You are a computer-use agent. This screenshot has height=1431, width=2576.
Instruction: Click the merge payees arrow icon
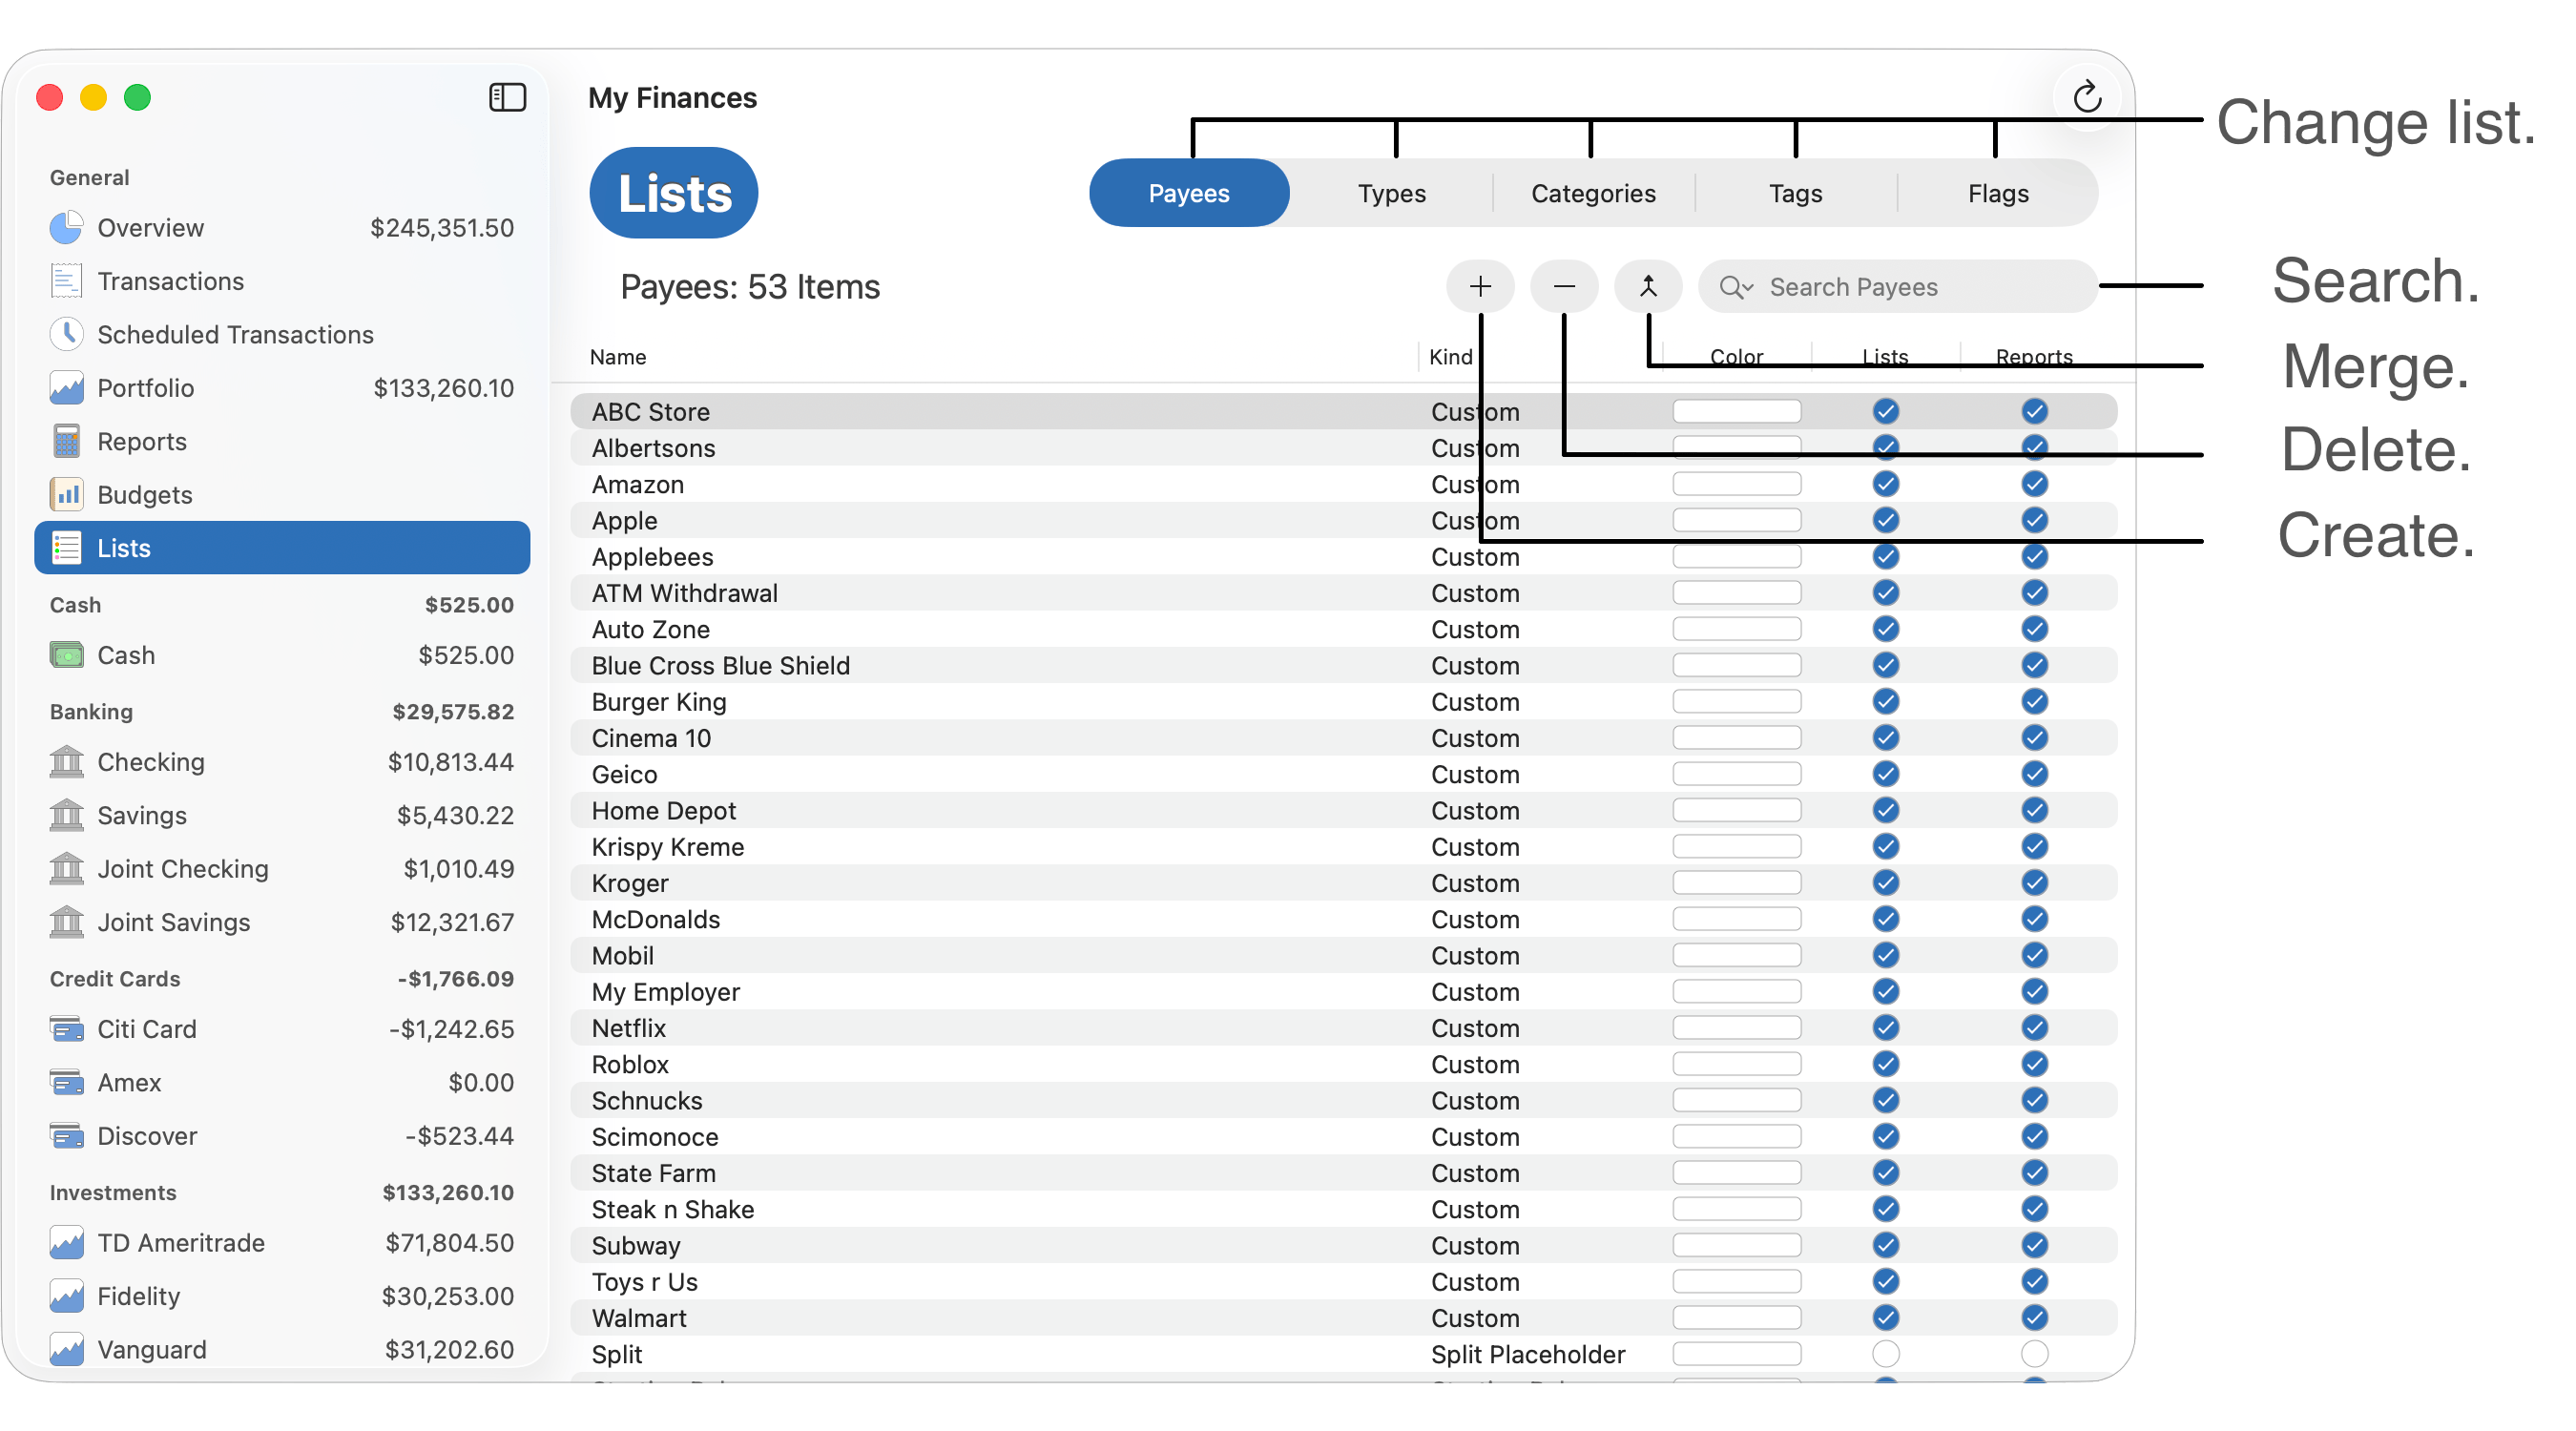click(1648, 287)
